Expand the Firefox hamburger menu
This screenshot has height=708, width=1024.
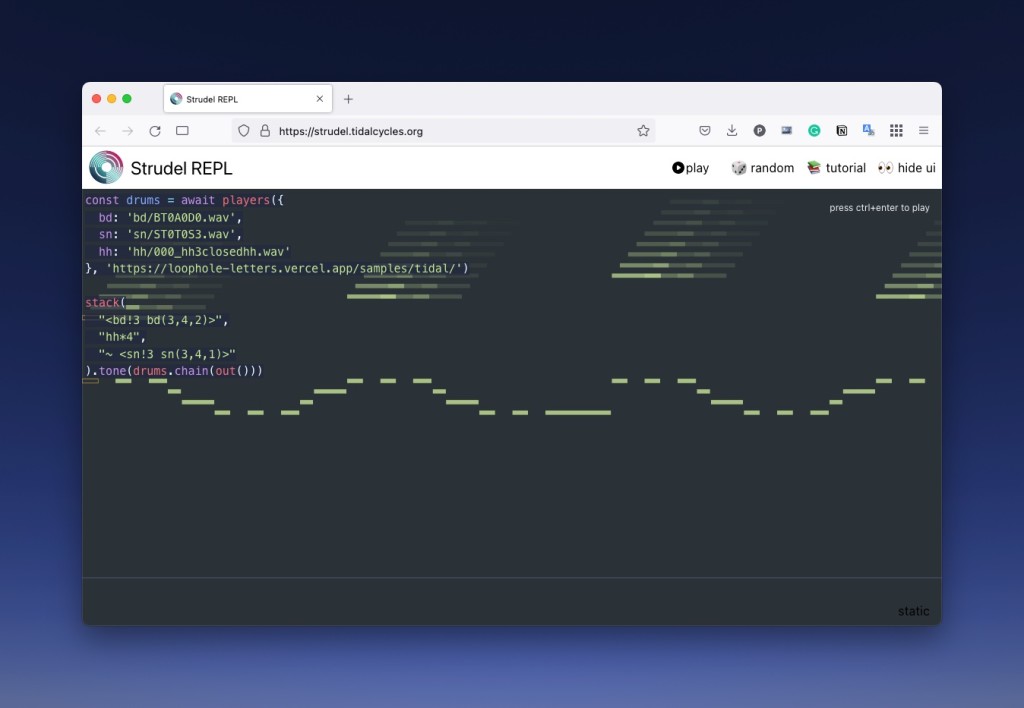923,131
